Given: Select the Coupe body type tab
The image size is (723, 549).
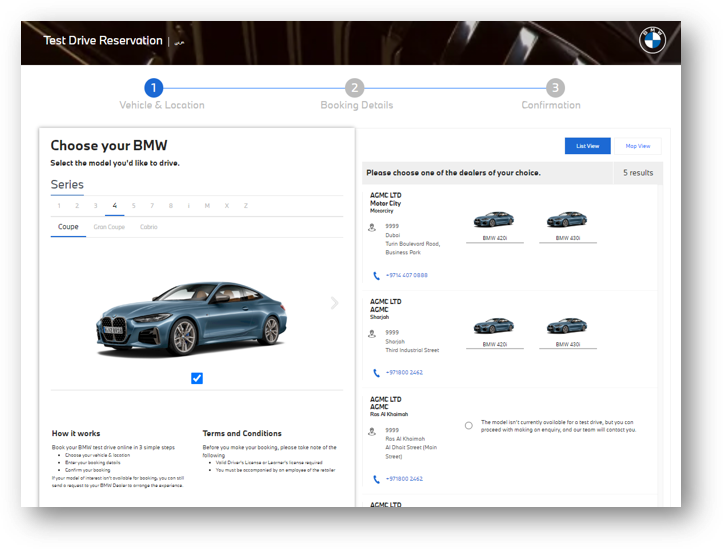Looking at the screenshot, I should [x=68, y=227].
